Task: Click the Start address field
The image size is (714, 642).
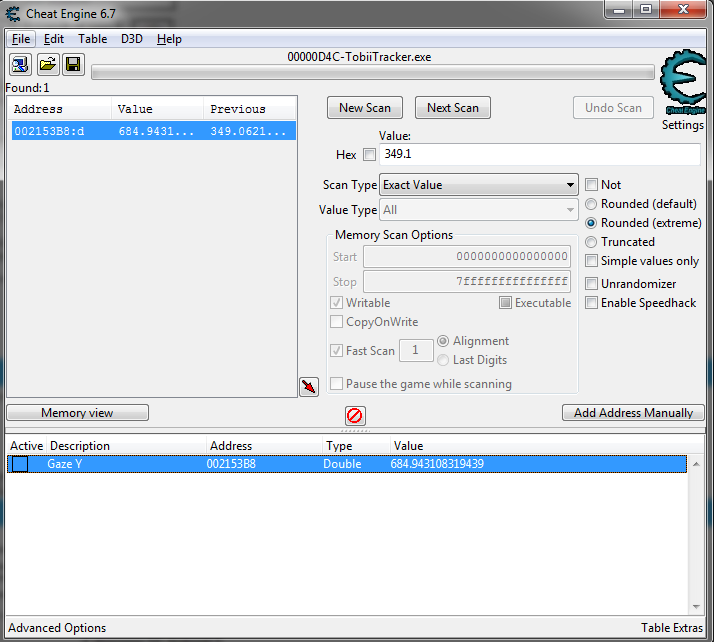Action: pyautogui.click(x=467, y=256)
